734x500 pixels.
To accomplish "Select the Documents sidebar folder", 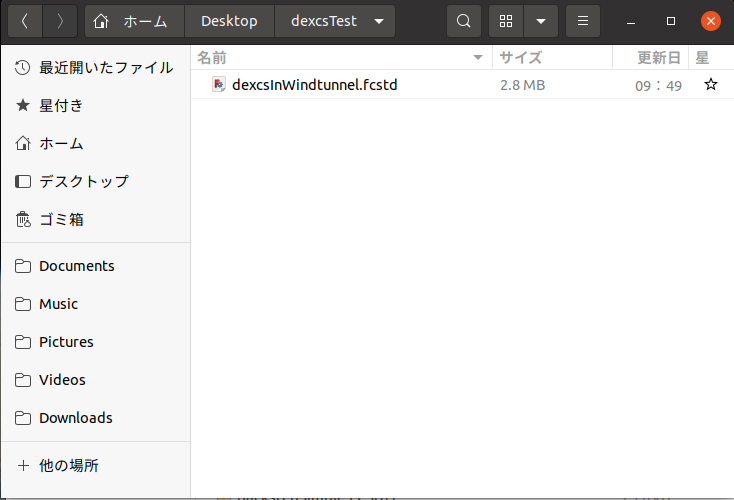I will 76,266.
